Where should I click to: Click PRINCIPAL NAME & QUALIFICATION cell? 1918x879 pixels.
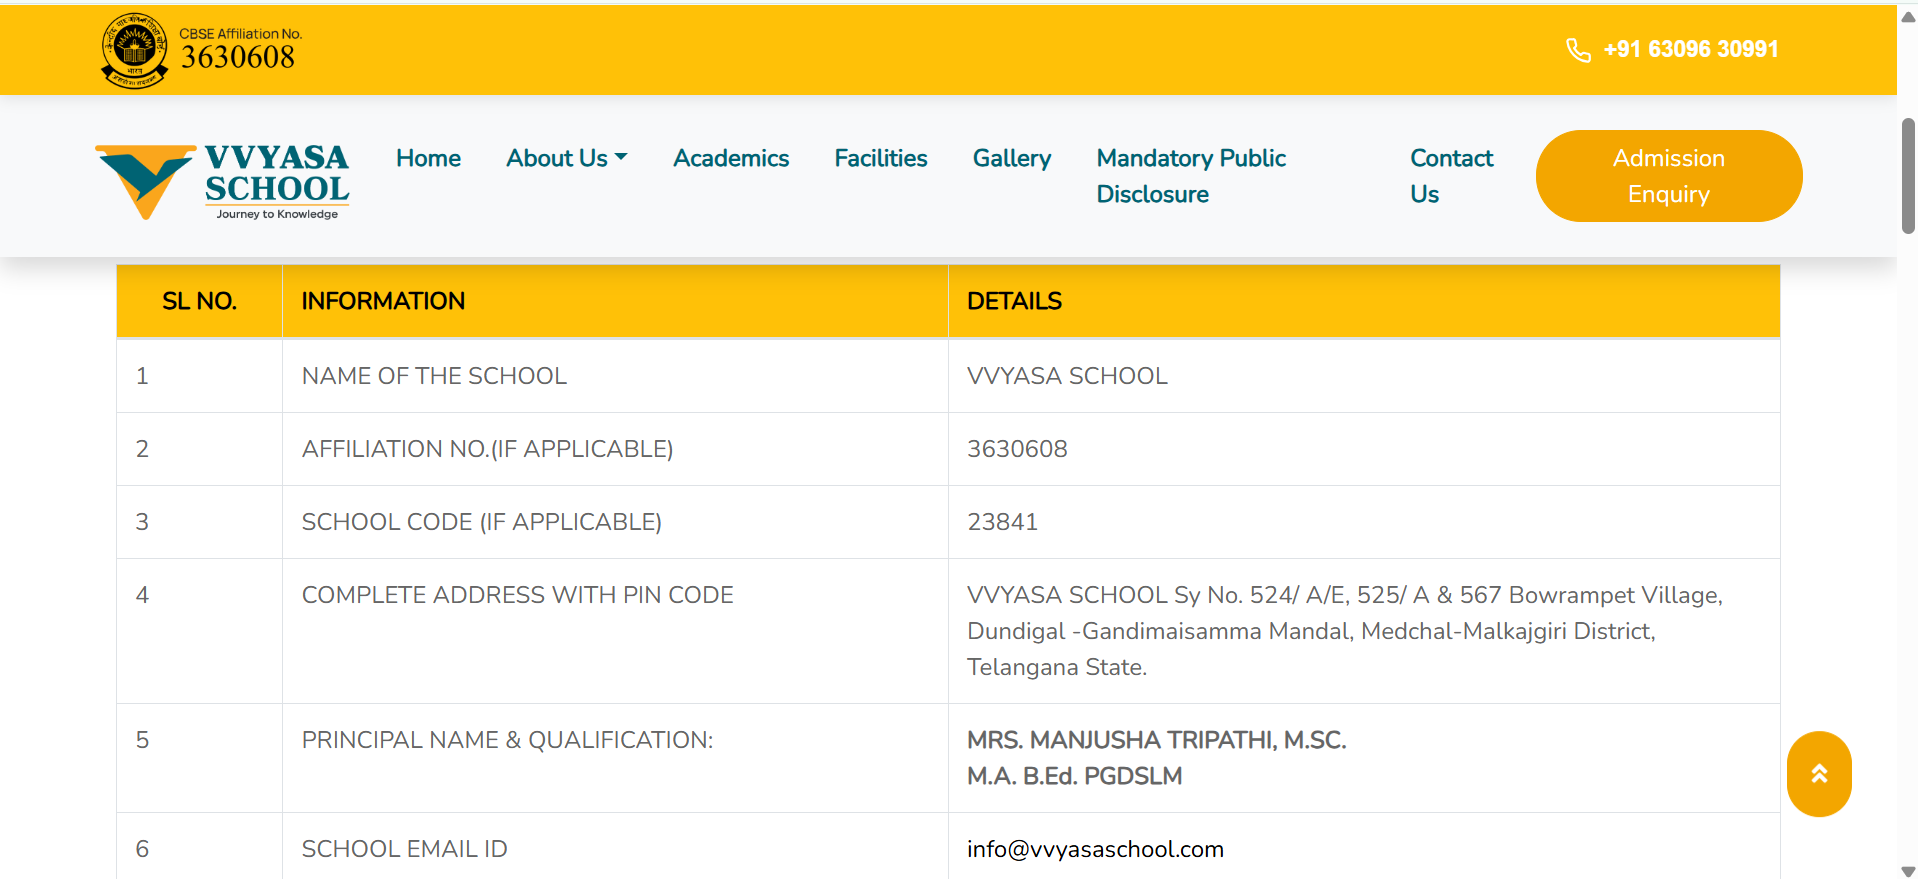click(615, 758)
